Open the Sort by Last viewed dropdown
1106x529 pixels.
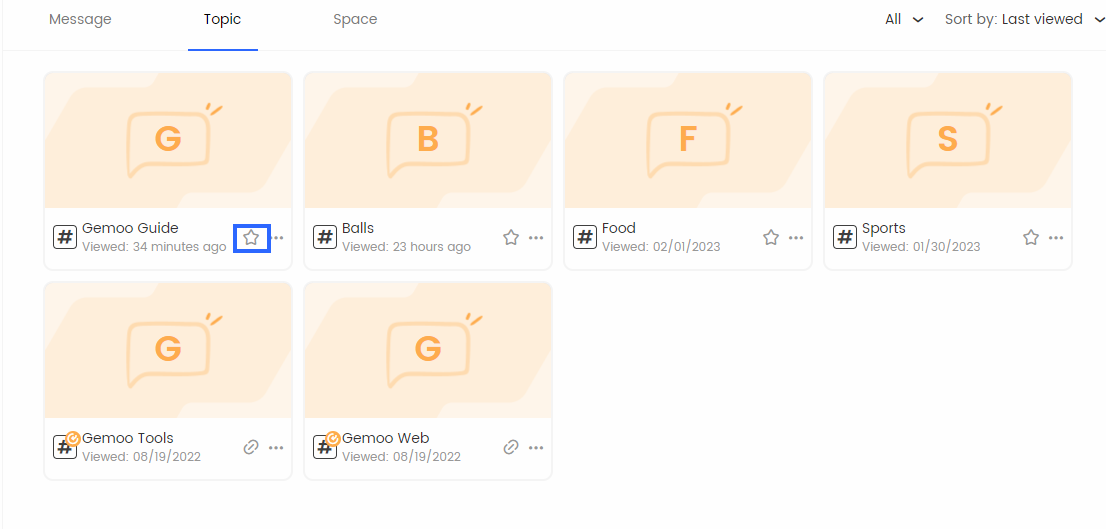click(x=1024, y=20)
